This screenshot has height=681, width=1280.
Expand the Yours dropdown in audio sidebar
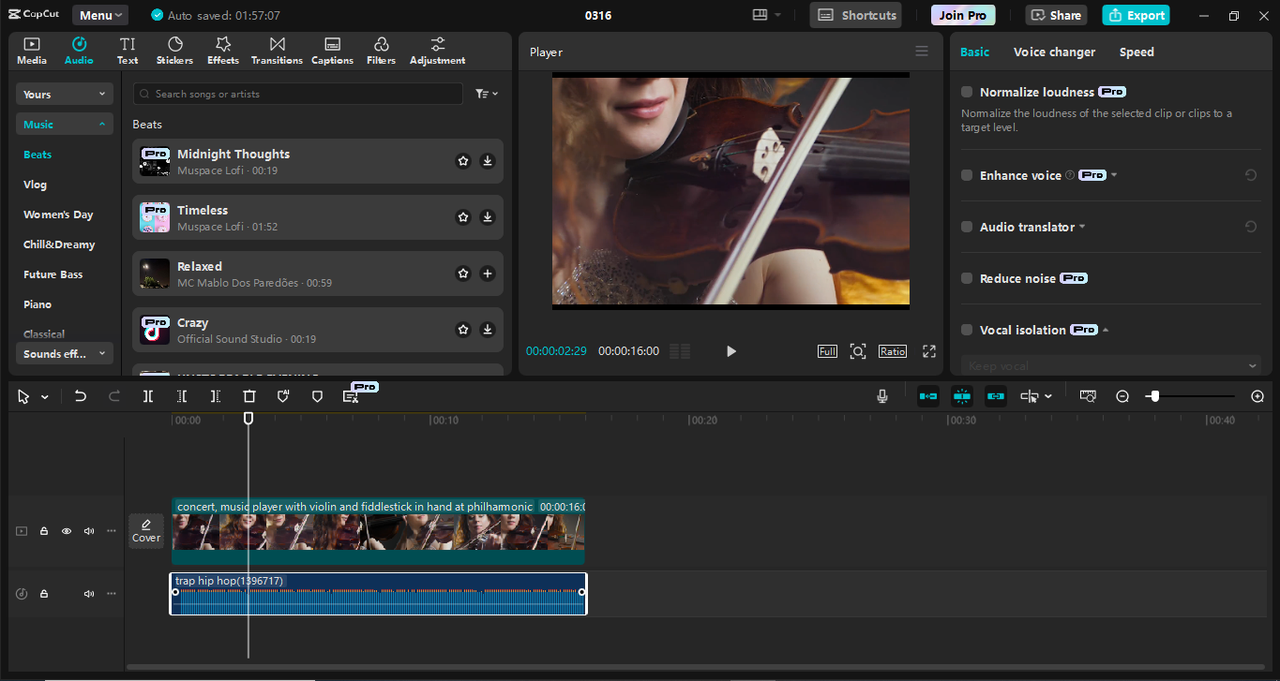(x=64, y=94)
